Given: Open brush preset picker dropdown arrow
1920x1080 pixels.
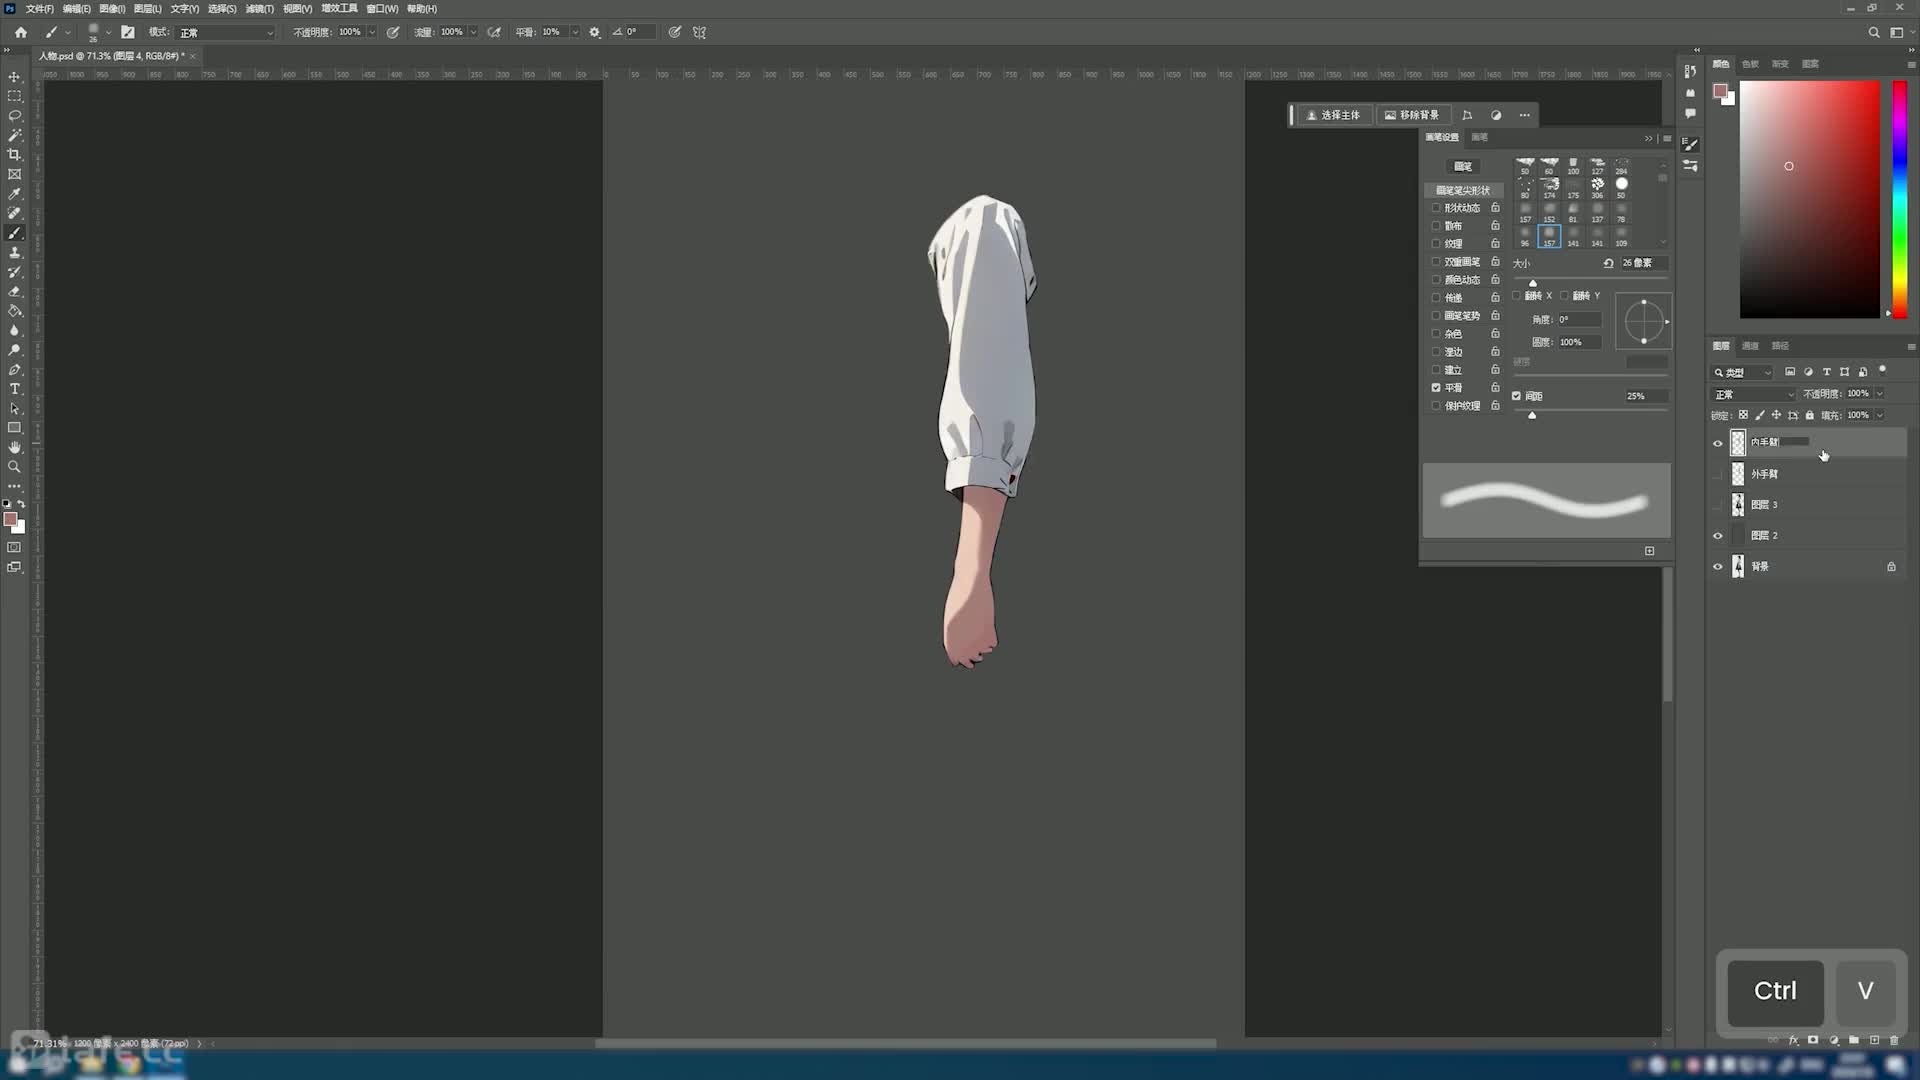Looking at the screenshot, I should [x=108, y=32].
